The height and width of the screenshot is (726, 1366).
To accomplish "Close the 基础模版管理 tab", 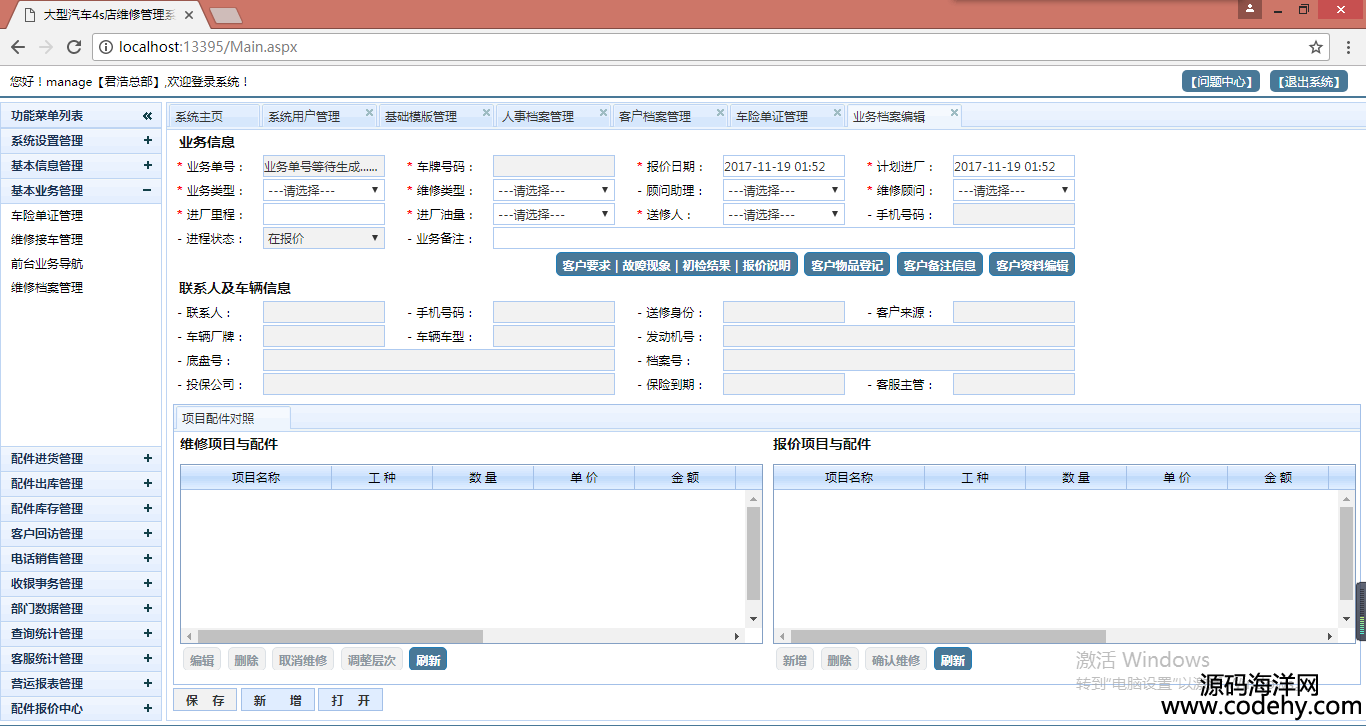I will click(486, 112).
